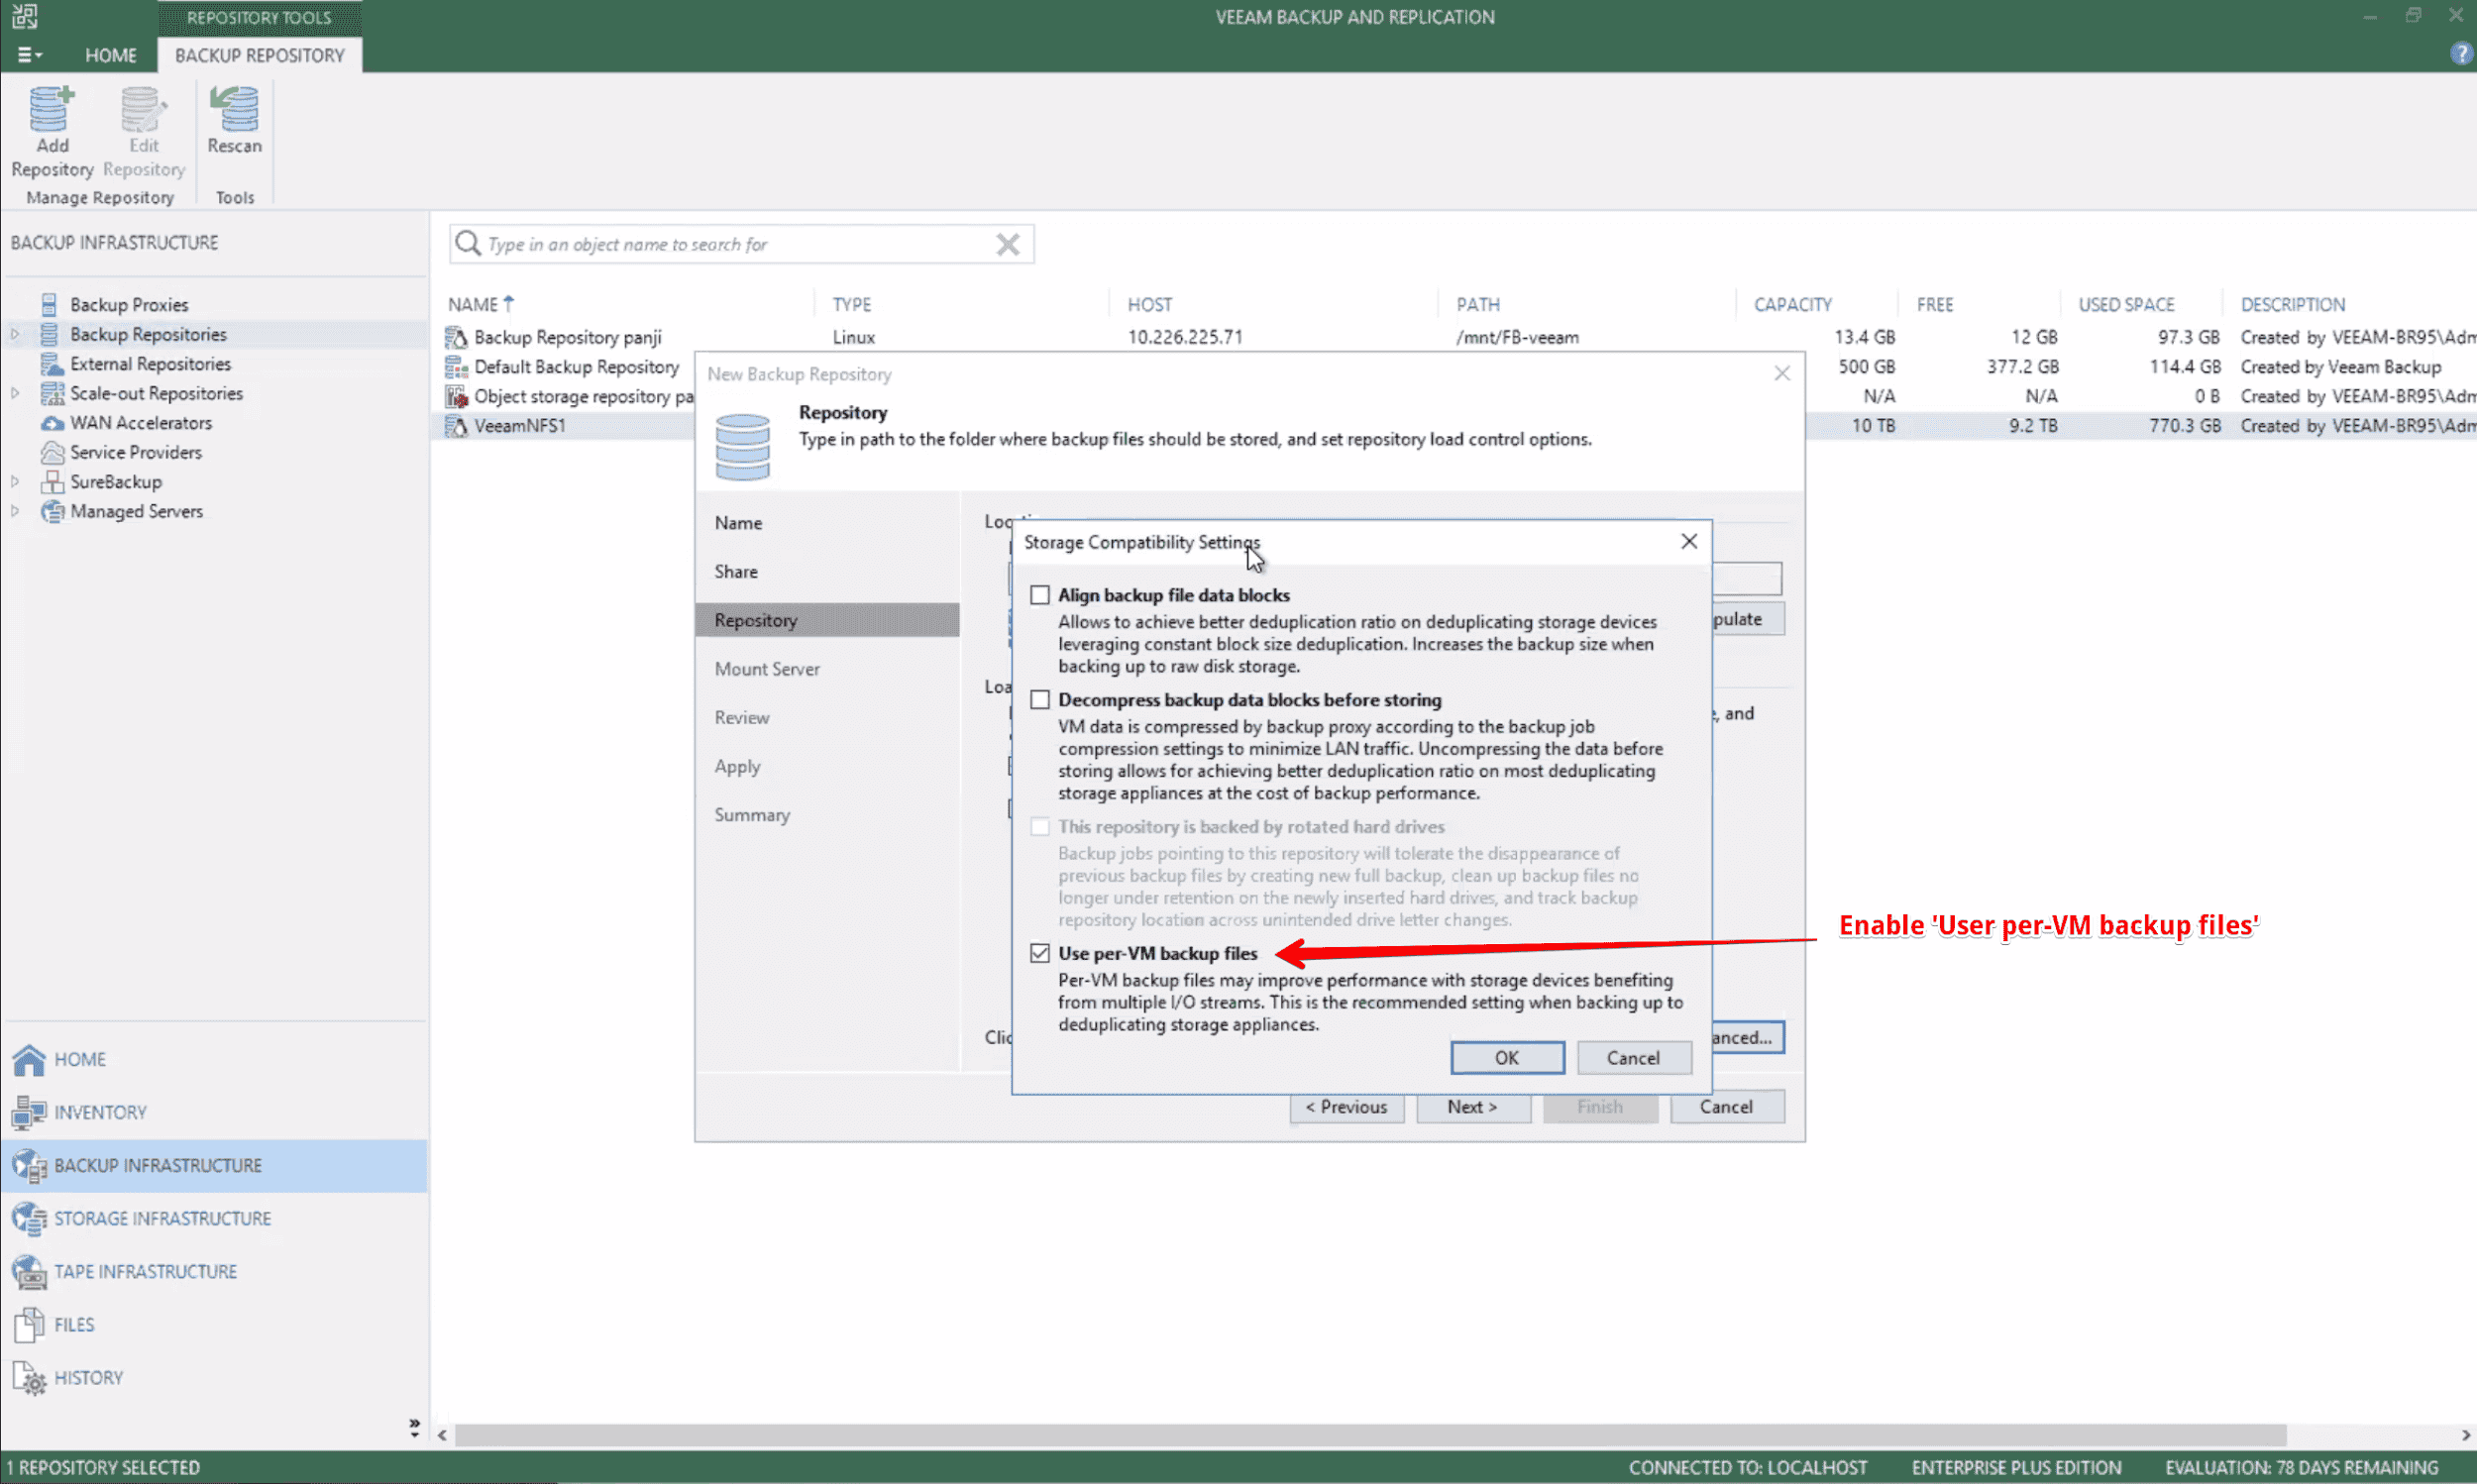The width and height of the screenshot is (2477, 1484).
Task: Click the Files navigation icon
Action: click(29, 1324)
